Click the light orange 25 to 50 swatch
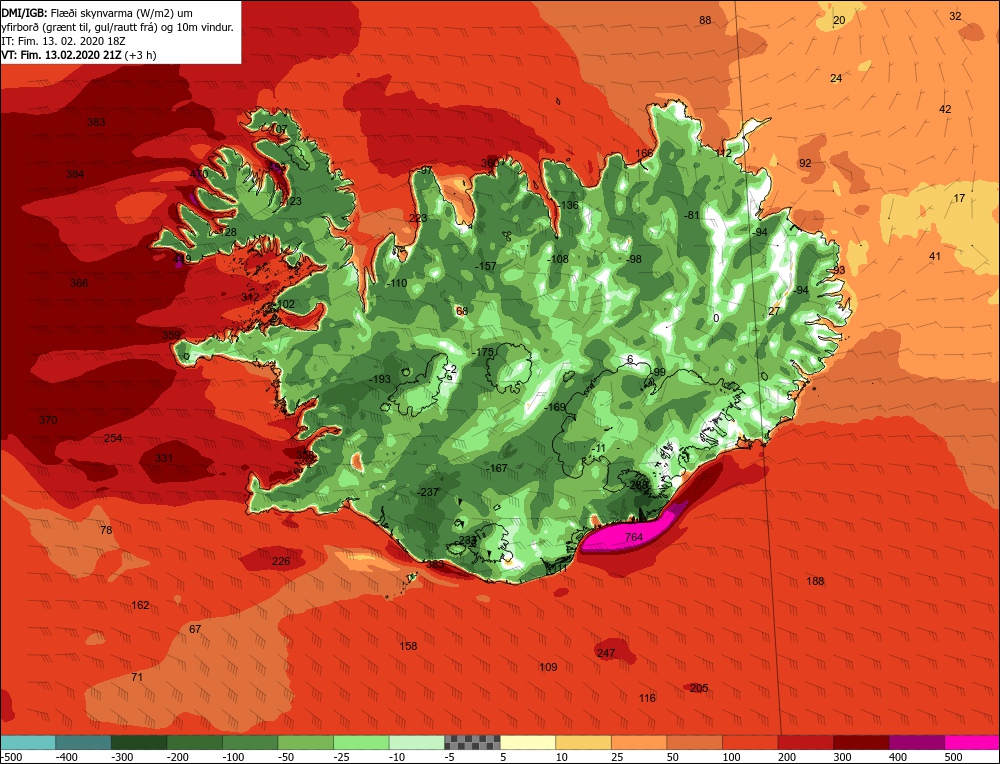Screen dimensions: 1000x764 point(639,742)
